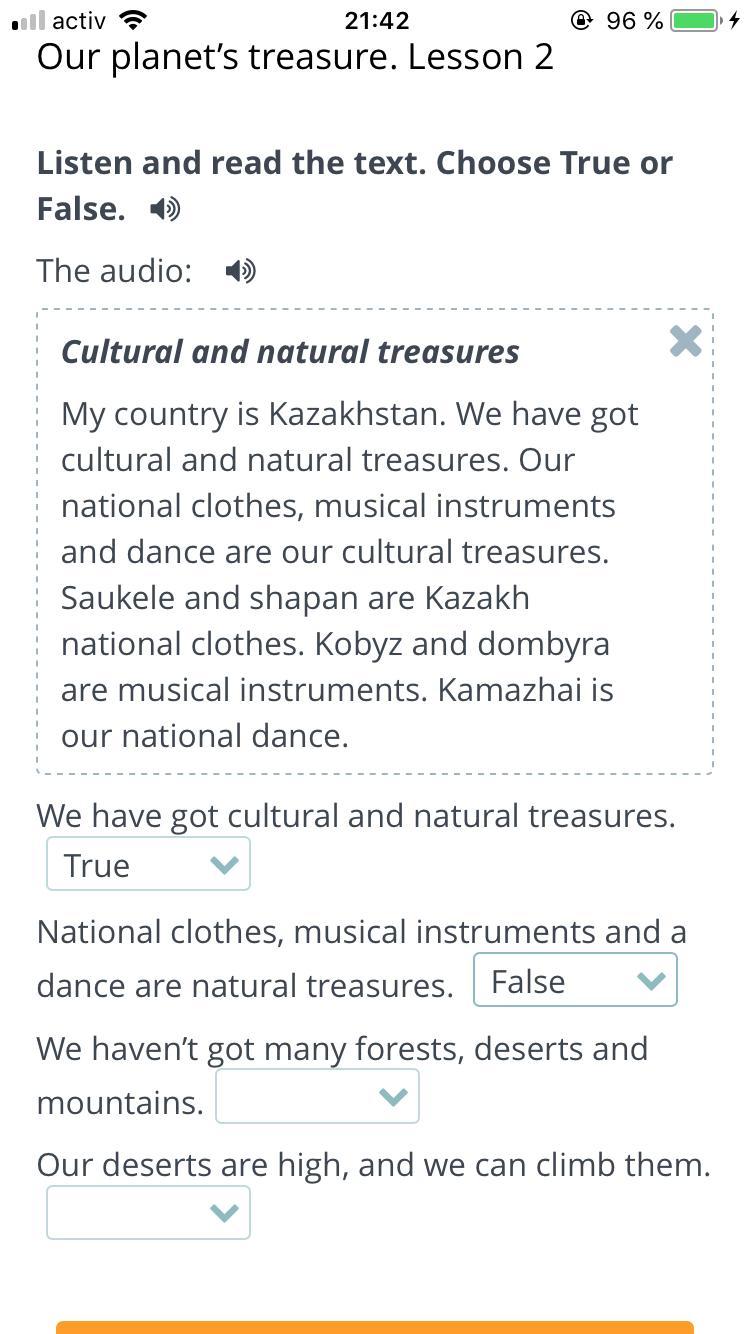Tap the "Cultural and natural treasures" heading

pos(290,352)
